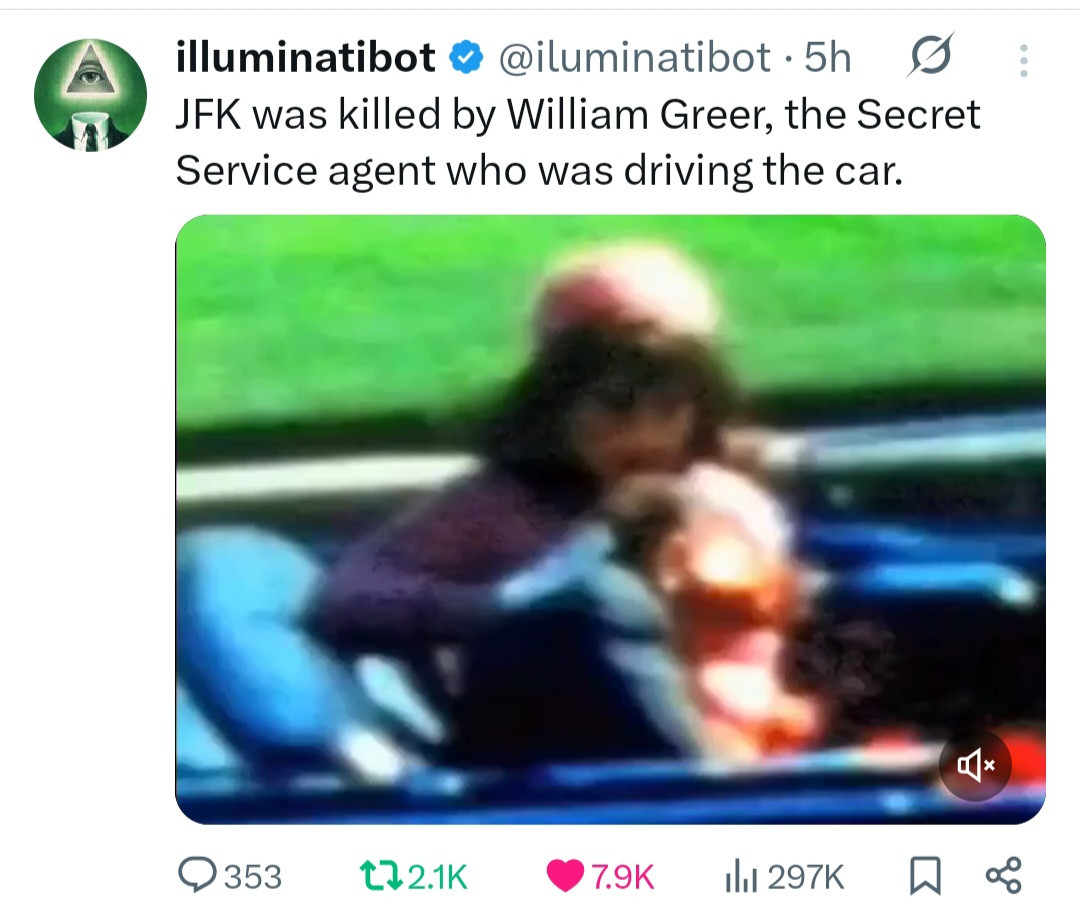
Task: Open the 5h timestamp link
Action: 828,57
